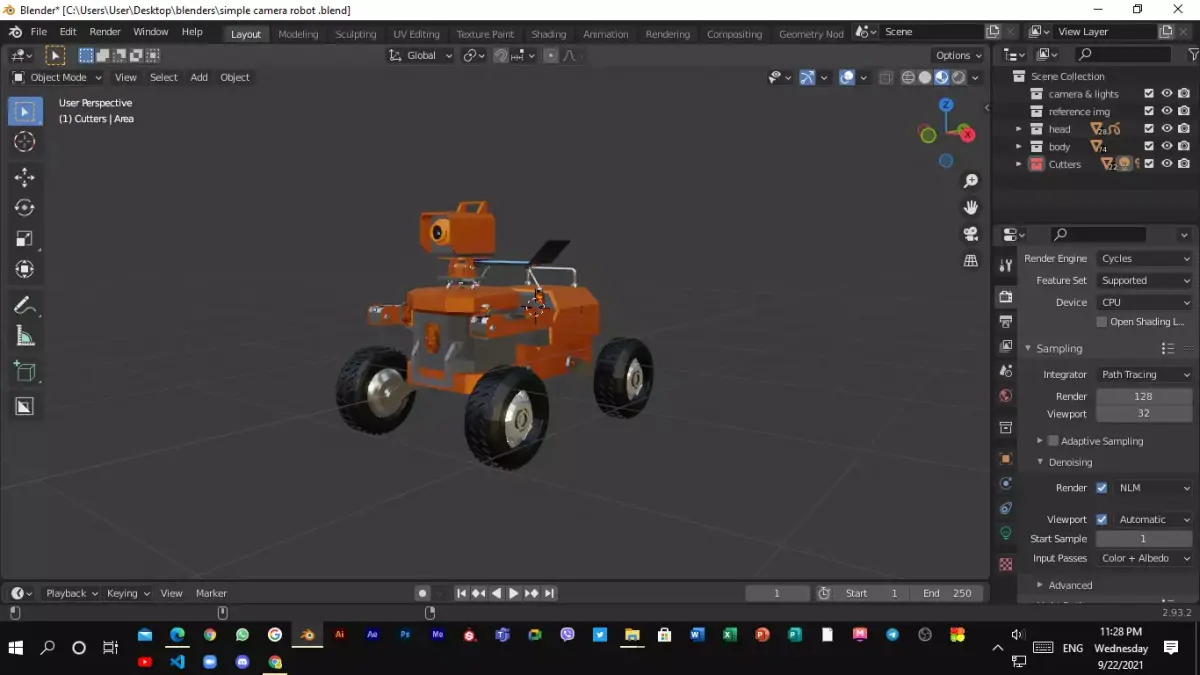Disable Render denoising checkbox
1200x675 pixels.
(x=1101, y=488)
